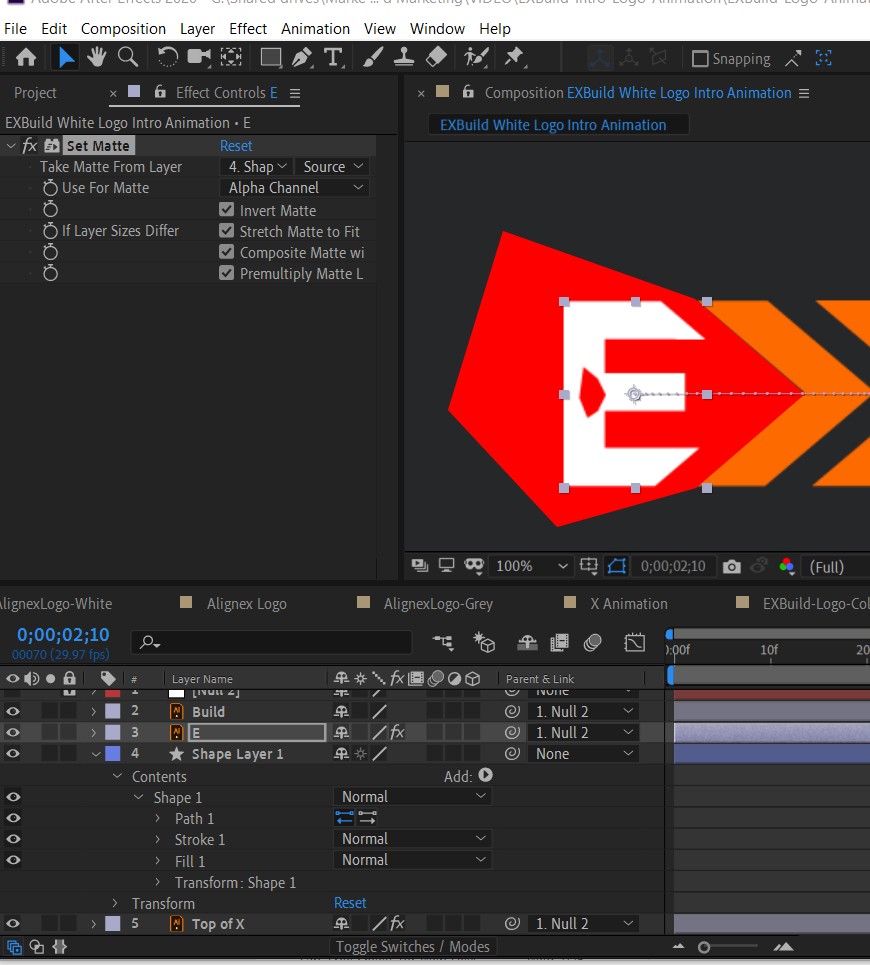870x965 pixels.
Task: Toggle hide shy layers in timeline
Action: [x=527, y=643]
